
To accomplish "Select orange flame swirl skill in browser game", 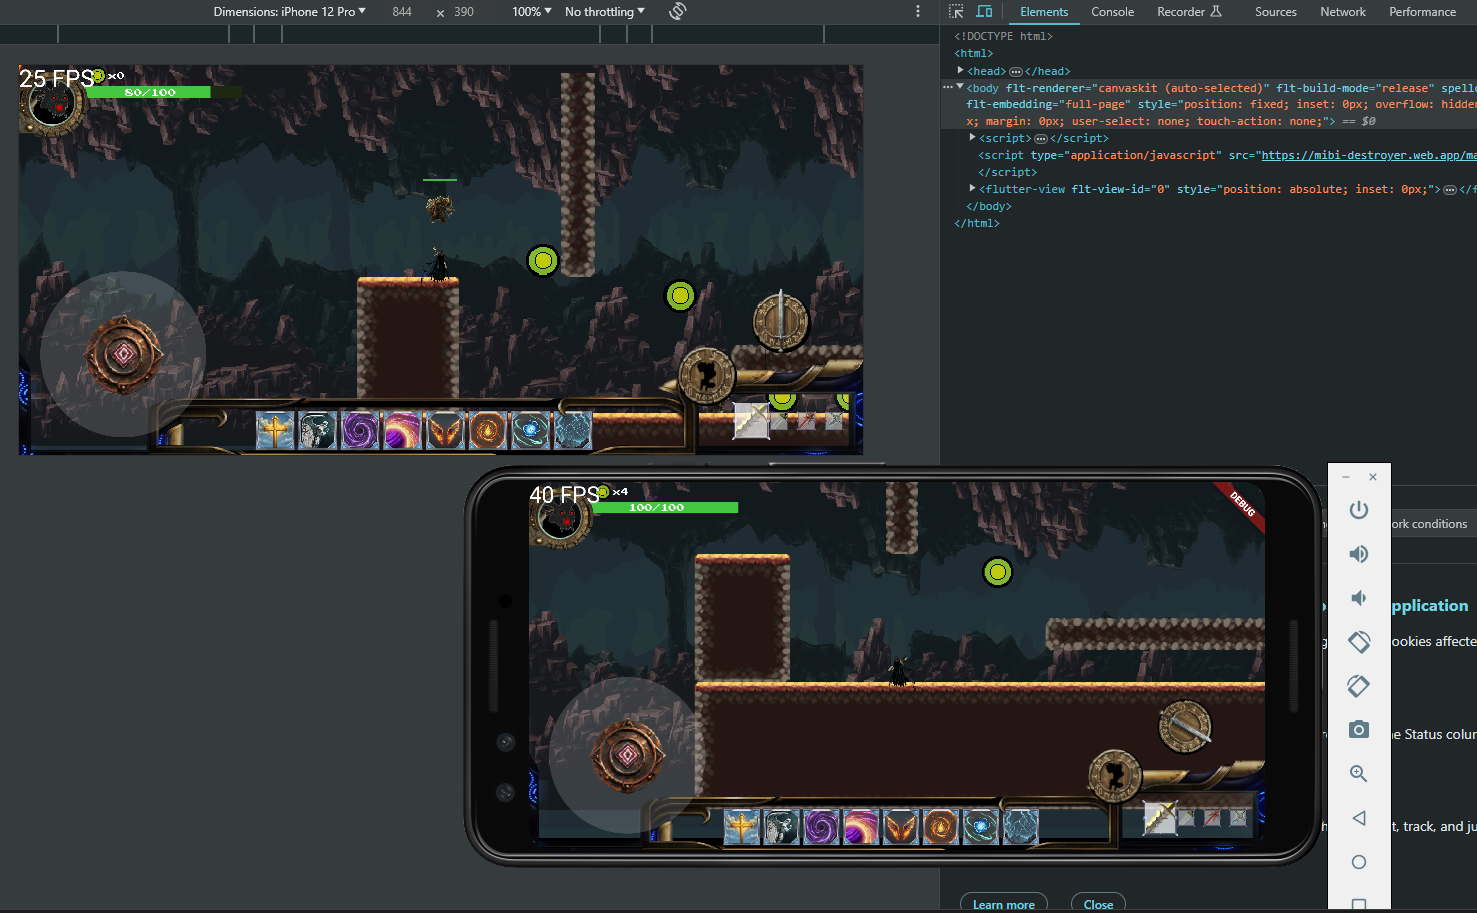I will click(x=488, y=431).
